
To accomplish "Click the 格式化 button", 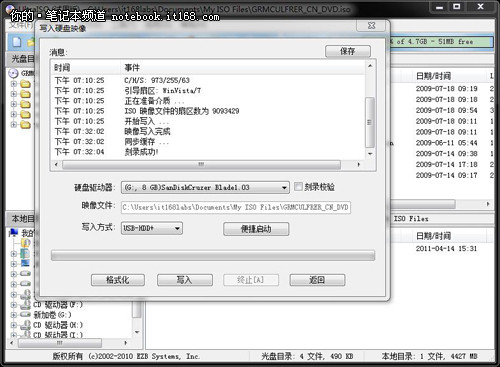I will tap(118, 280).
